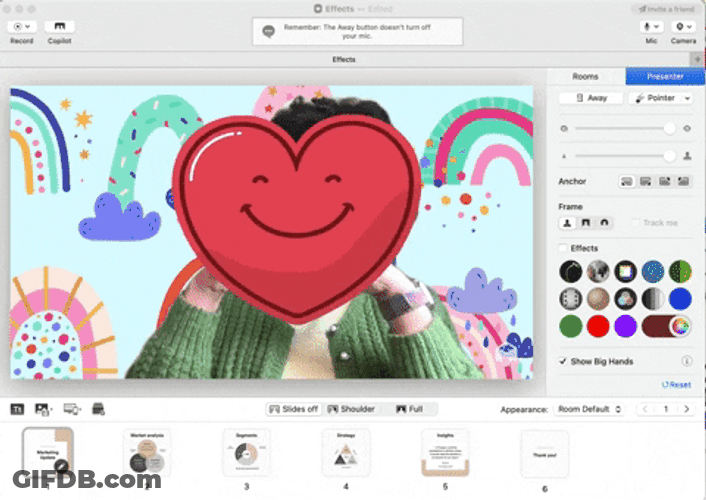Open the add image slide dropdown
Screen dimensions: 706x500
[43, 409]
